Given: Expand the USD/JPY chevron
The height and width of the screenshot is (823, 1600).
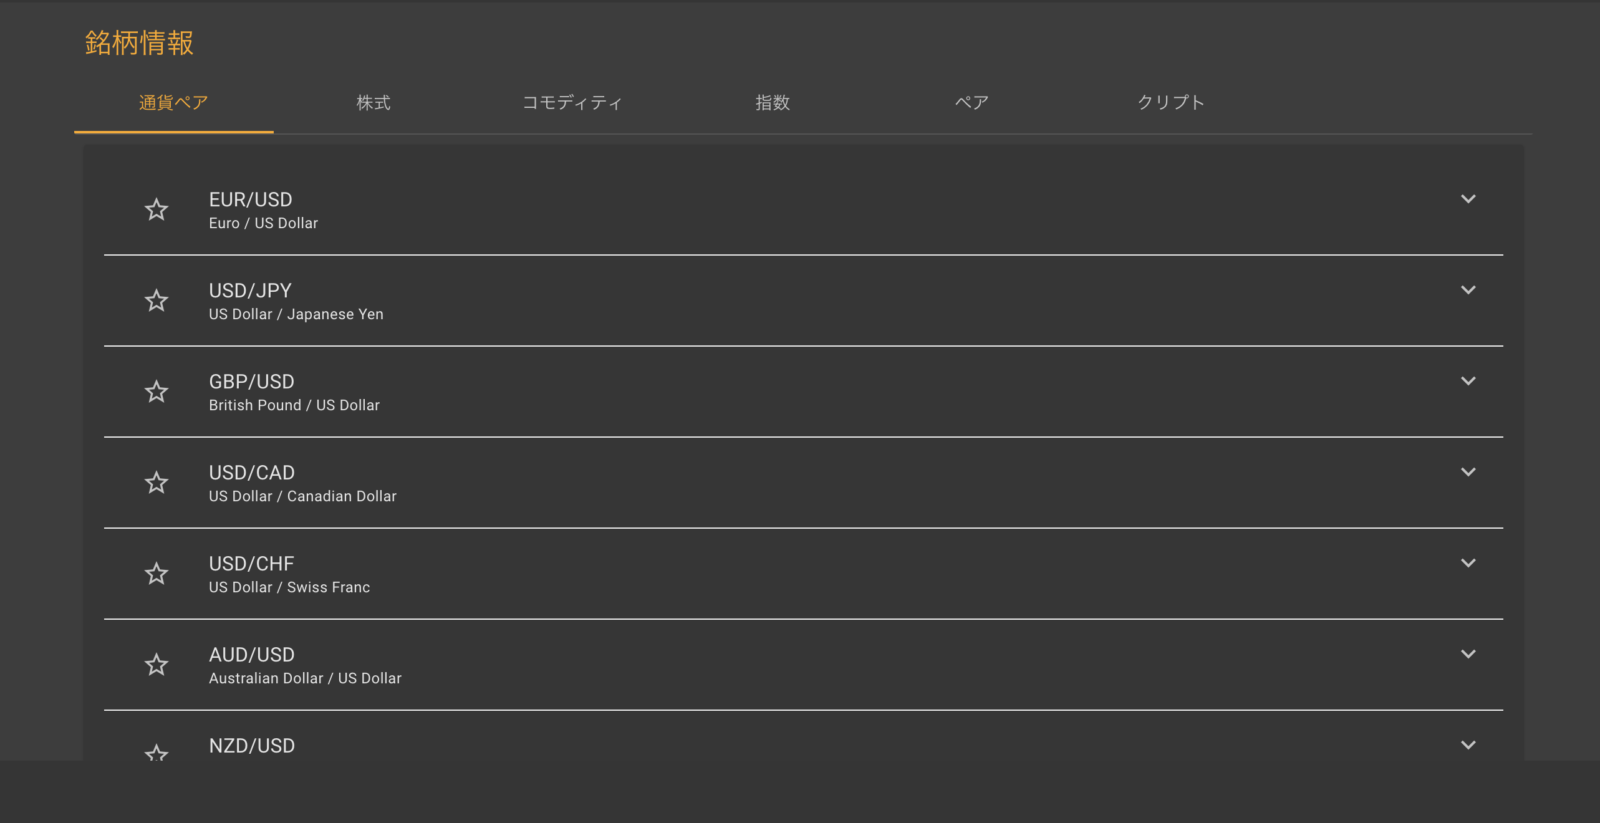Looking at the screenshot, I should coord(1468,290).
